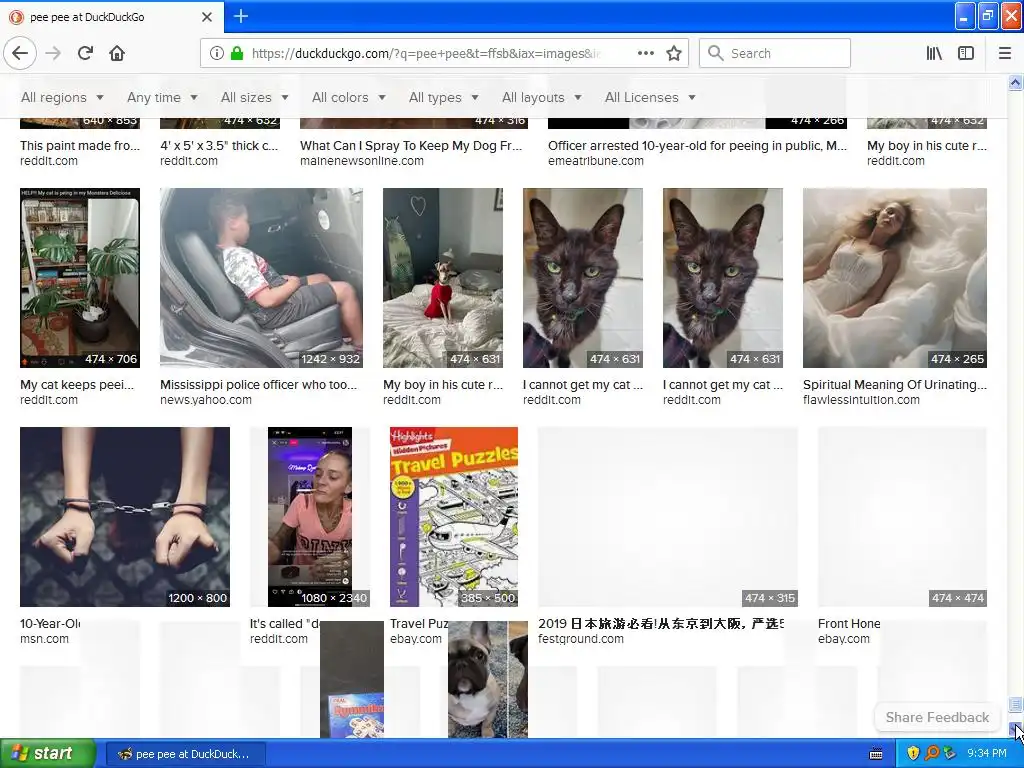Open page actions three-dot menu
1024x768 pixels.
[646, 53]
